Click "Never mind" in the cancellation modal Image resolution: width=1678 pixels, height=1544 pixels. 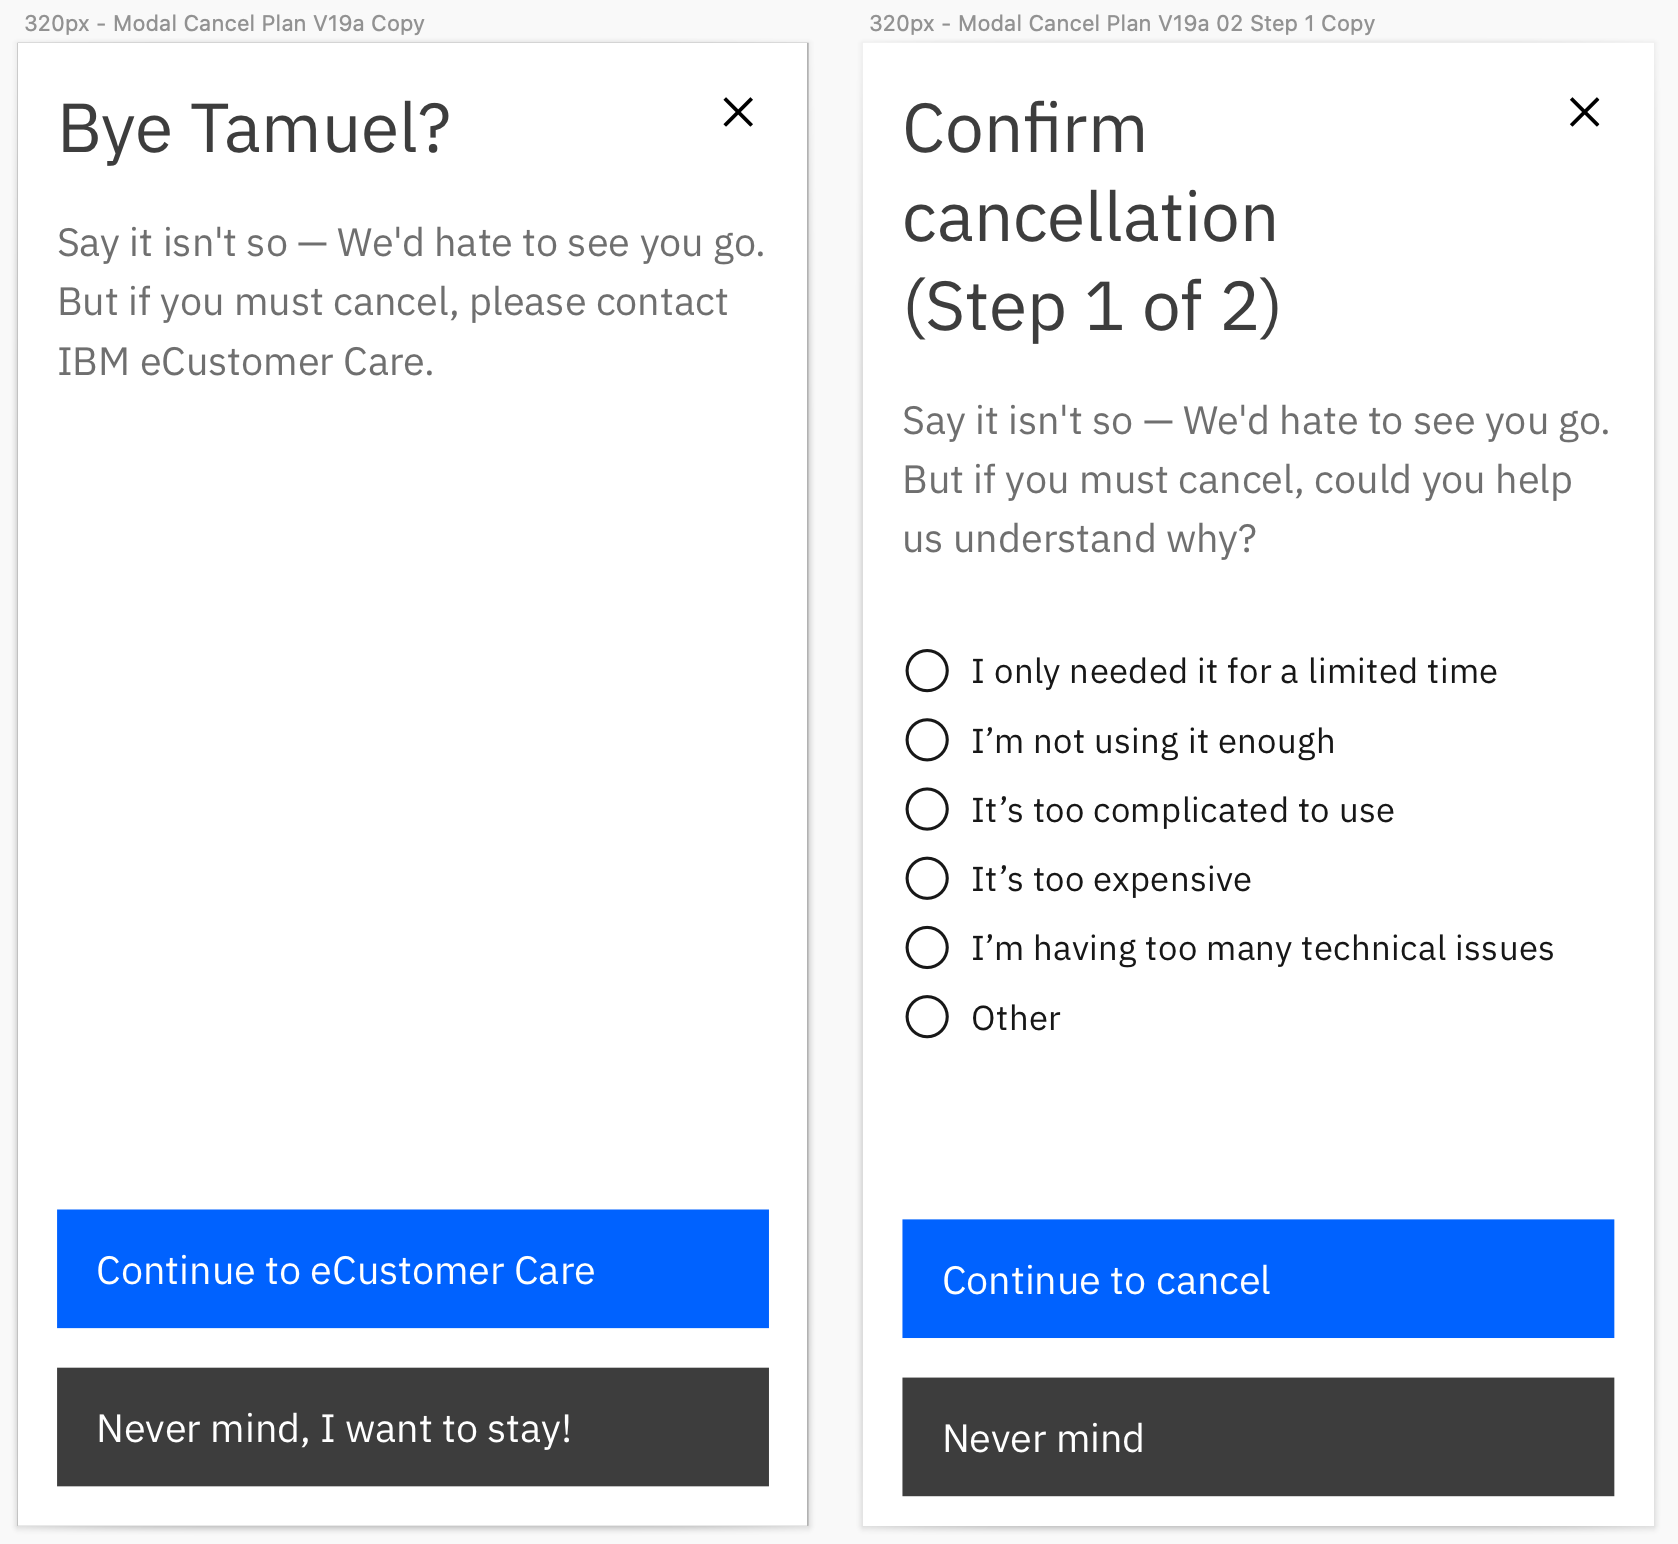click(1258, 1437)
